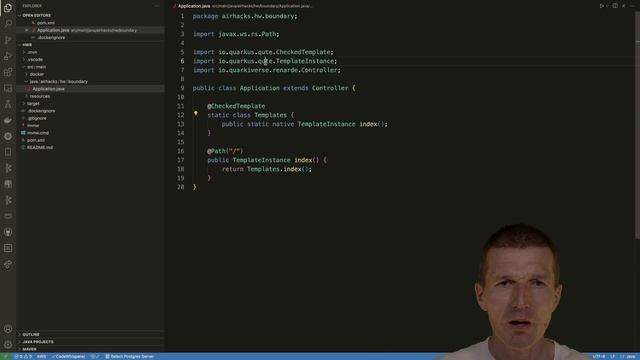Open the Remote Explorer monitor icon
The image size is (640, 360).
tap(8, 88)
